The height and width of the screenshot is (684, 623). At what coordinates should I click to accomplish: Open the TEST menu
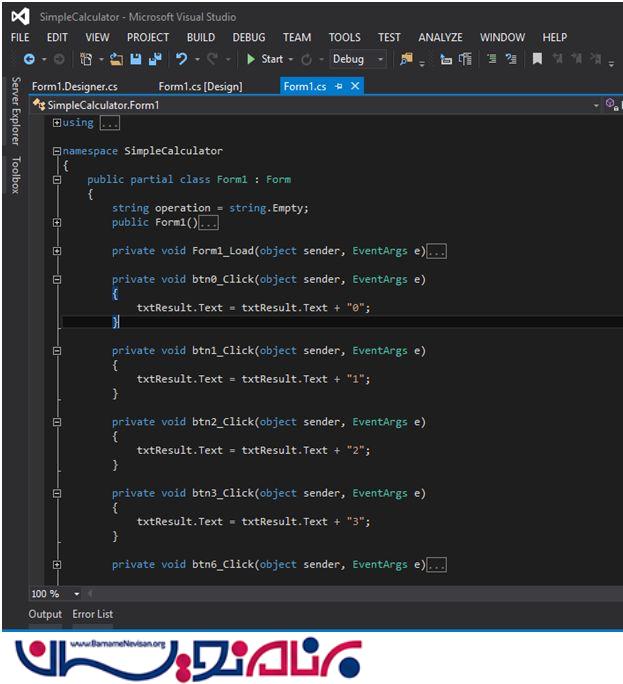coord(389,38)
